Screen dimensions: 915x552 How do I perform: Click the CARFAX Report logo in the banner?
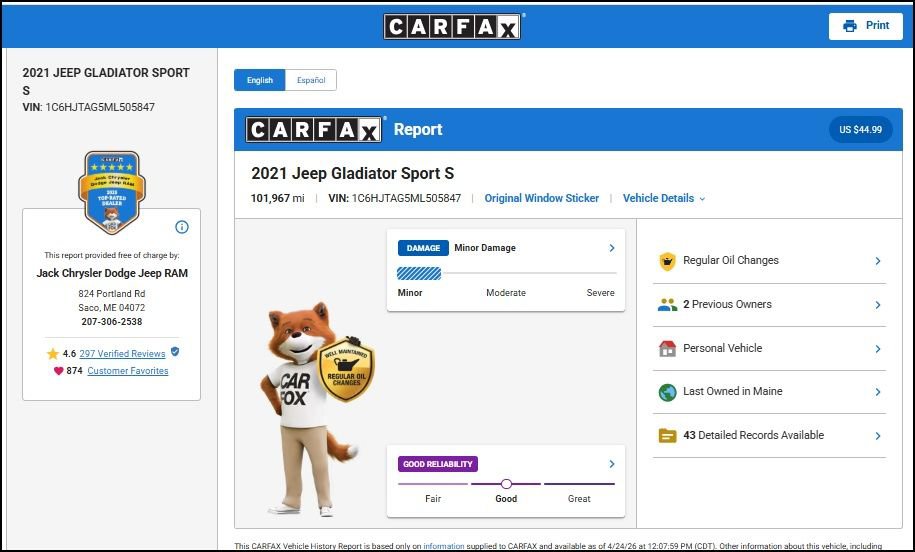pyautogui.click(x=314, y=130)
